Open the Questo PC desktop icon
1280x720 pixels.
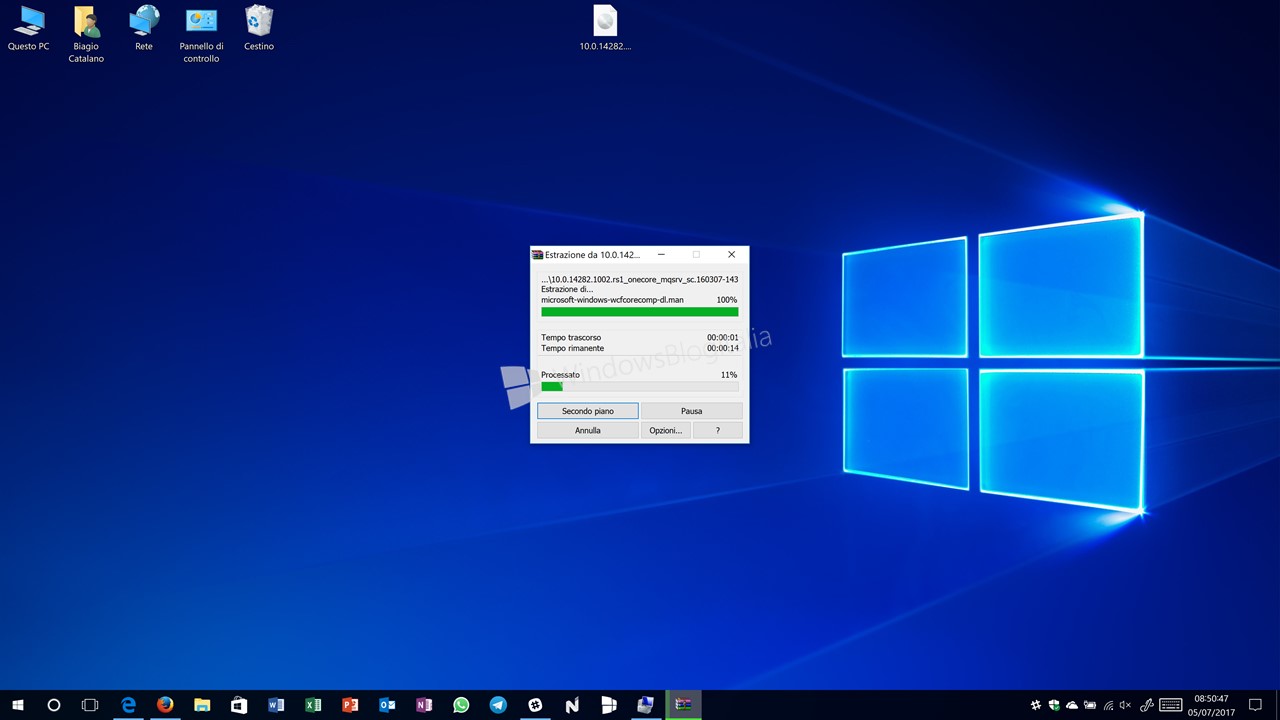[x=28, y=28]
